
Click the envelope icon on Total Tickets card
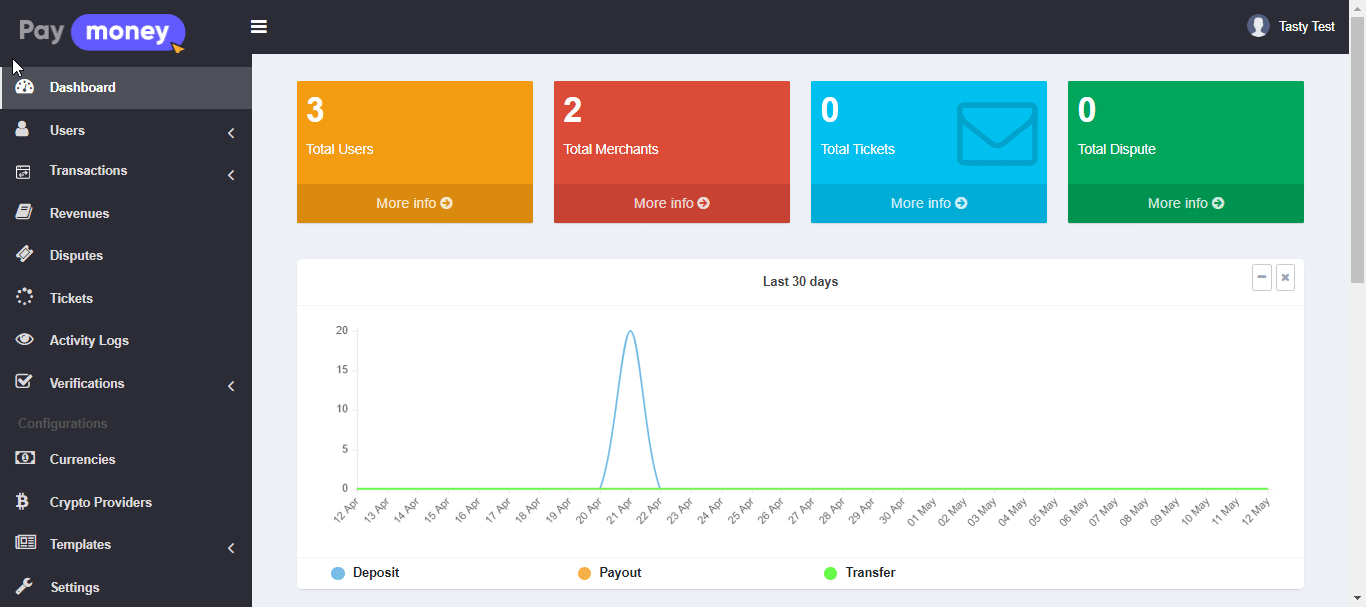click(x=997, y=133)
